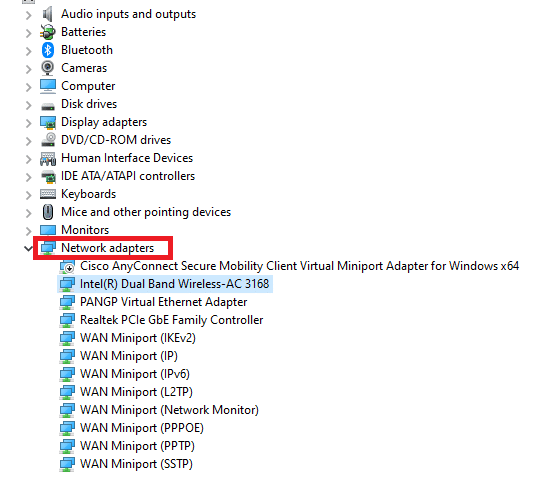This screenshot has width=546, height=477.
Task: Expand Mice and other pointing devices chevron
Action: coord(29,213)
